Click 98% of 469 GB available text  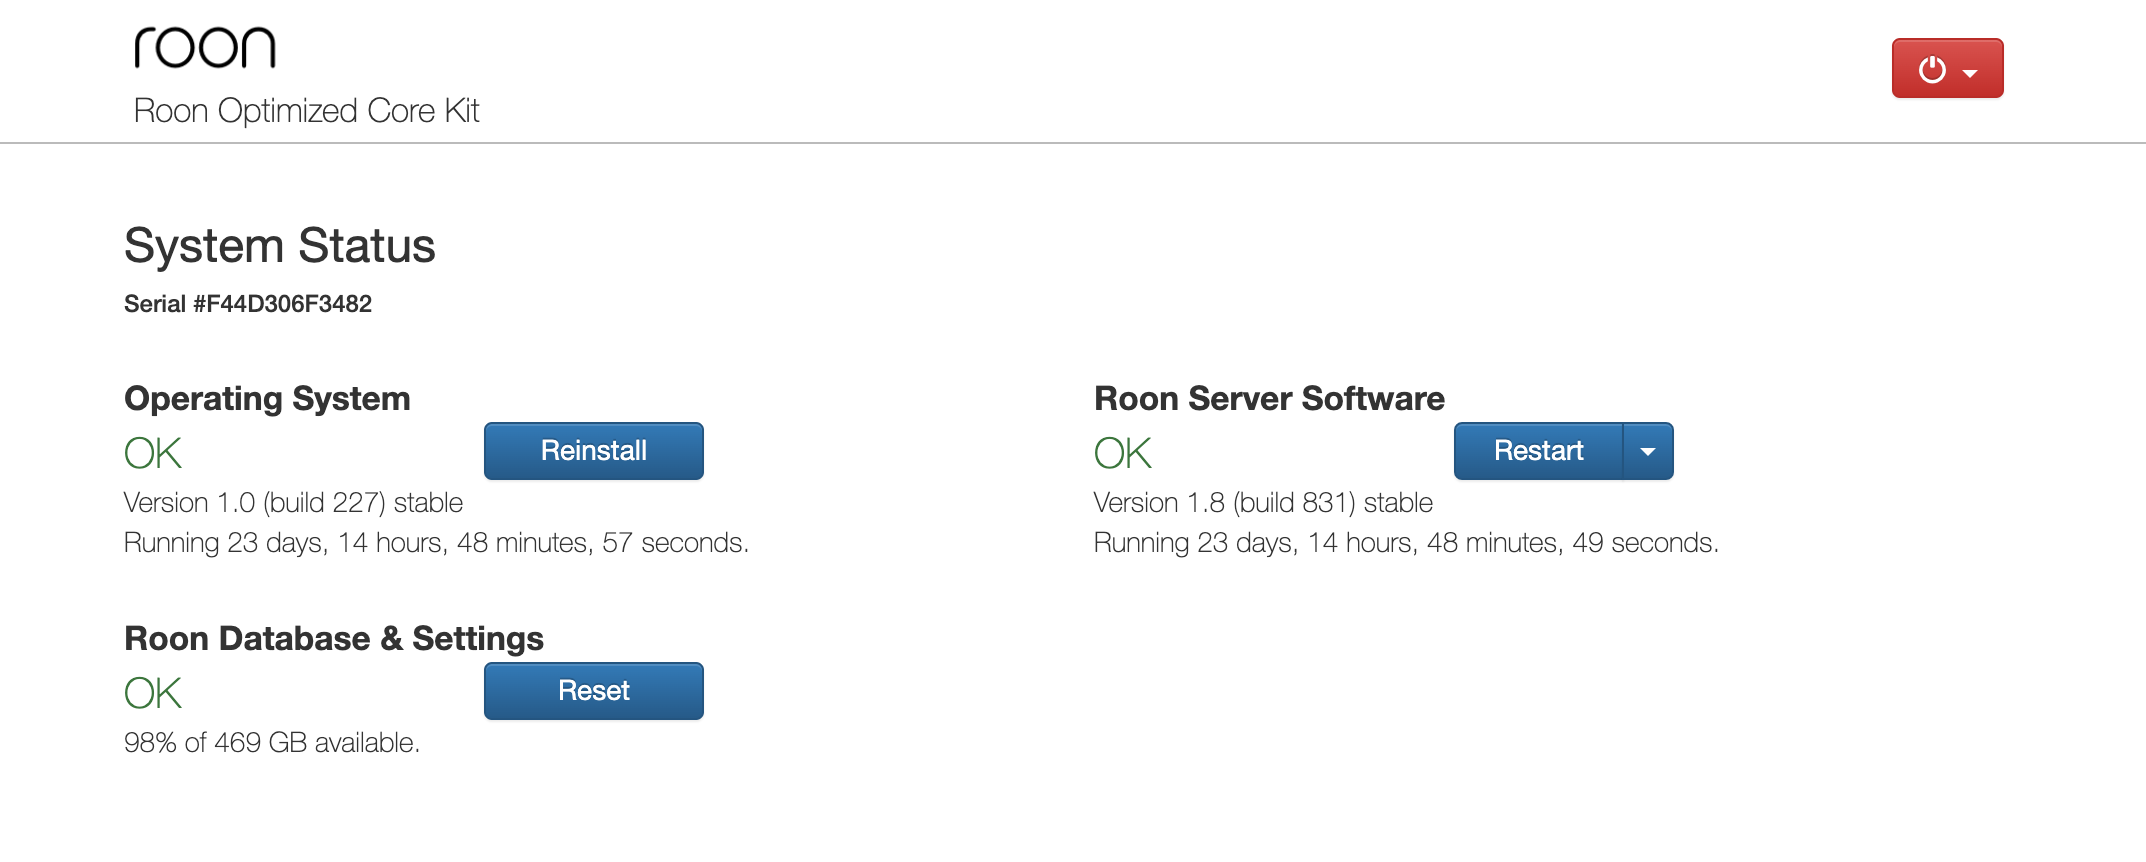(x=272, y=743)
